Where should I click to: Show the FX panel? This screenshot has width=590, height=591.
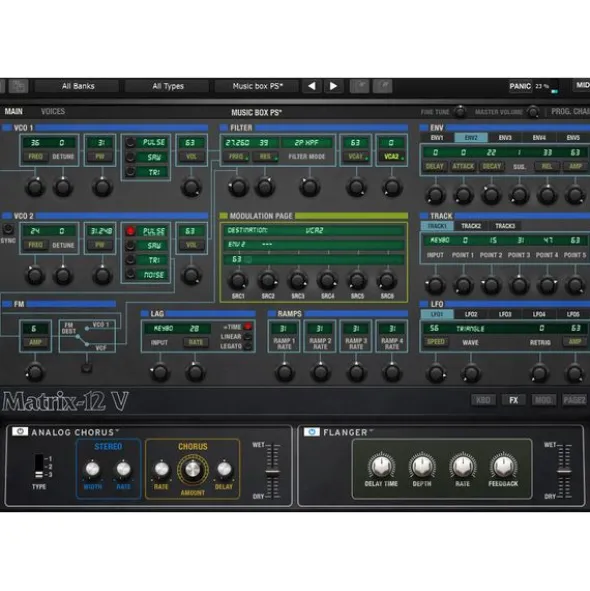click(x=513, y=400)
